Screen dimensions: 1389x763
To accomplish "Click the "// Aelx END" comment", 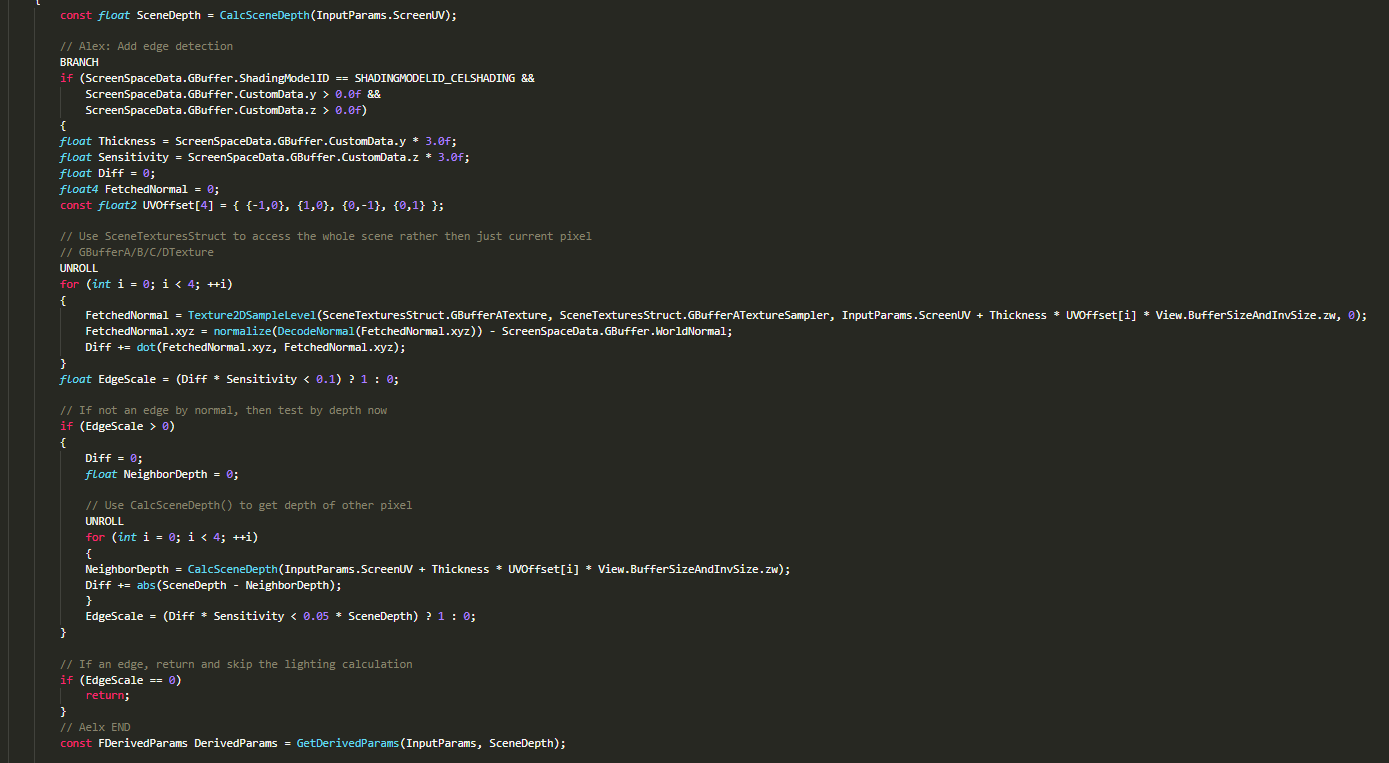I will 95,727.
